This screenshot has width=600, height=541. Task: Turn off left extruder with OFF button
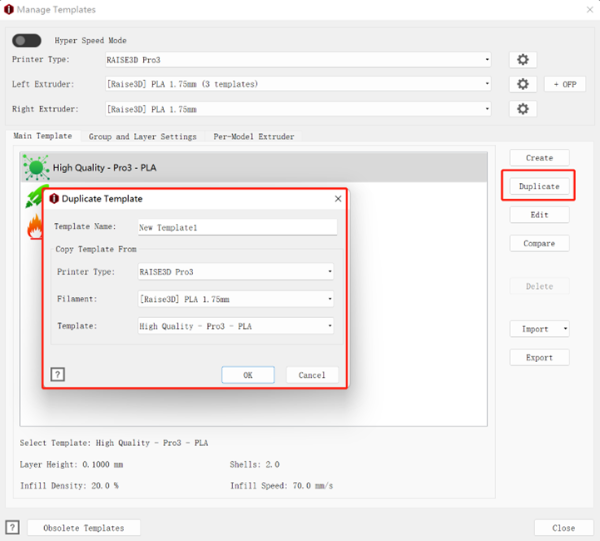pos(565,84)
